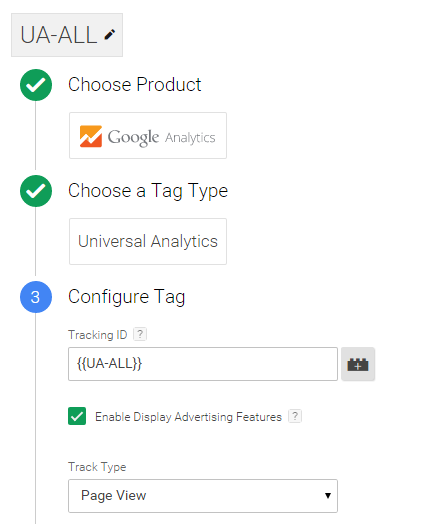The image size is (426, 524).
Task: Click the orange Google Analytics logo icon
Action: (x=91, y=136)
